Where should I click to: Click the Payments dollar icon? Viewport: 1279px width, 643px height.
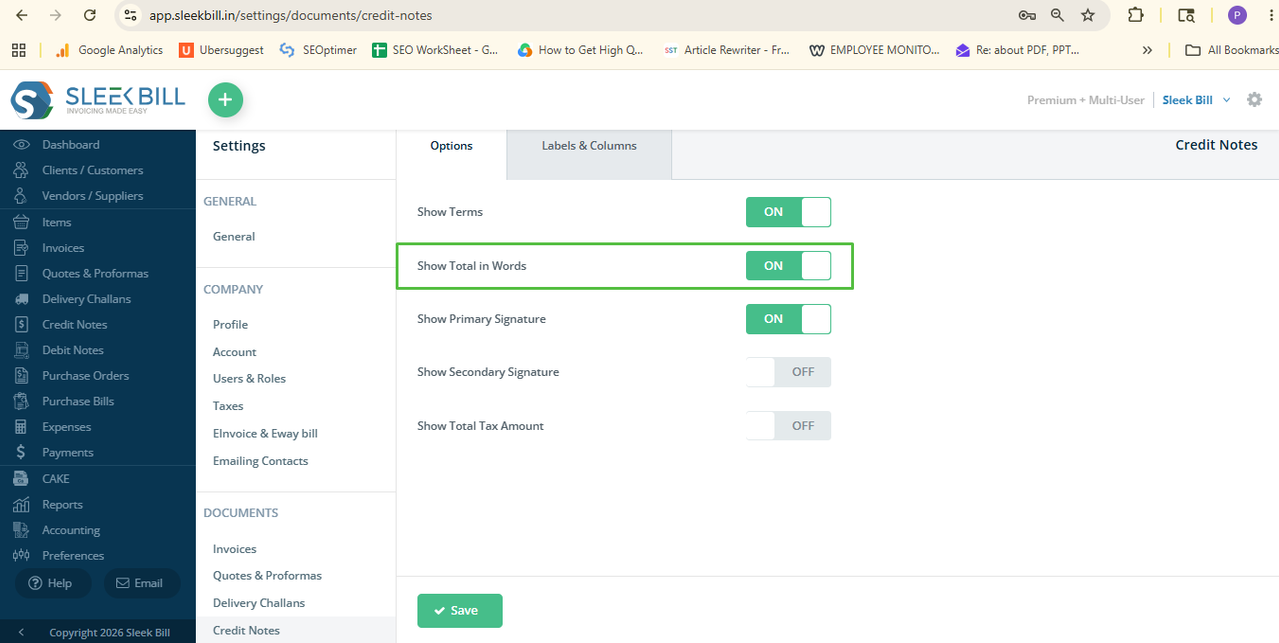[x=21, y=452]
